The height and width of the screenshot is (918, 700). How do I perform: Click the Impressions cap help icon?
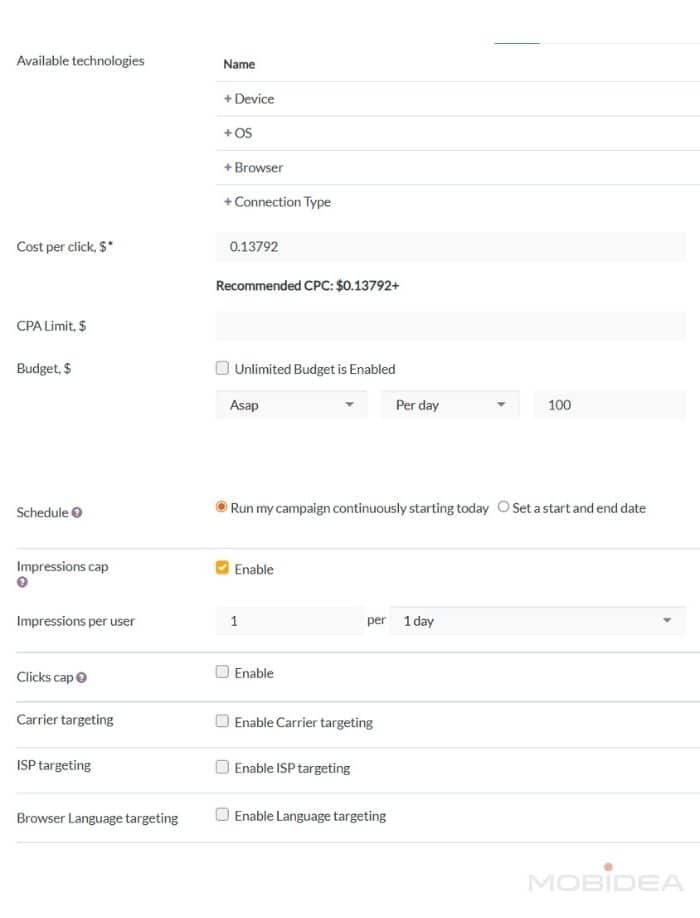[22, 582]
